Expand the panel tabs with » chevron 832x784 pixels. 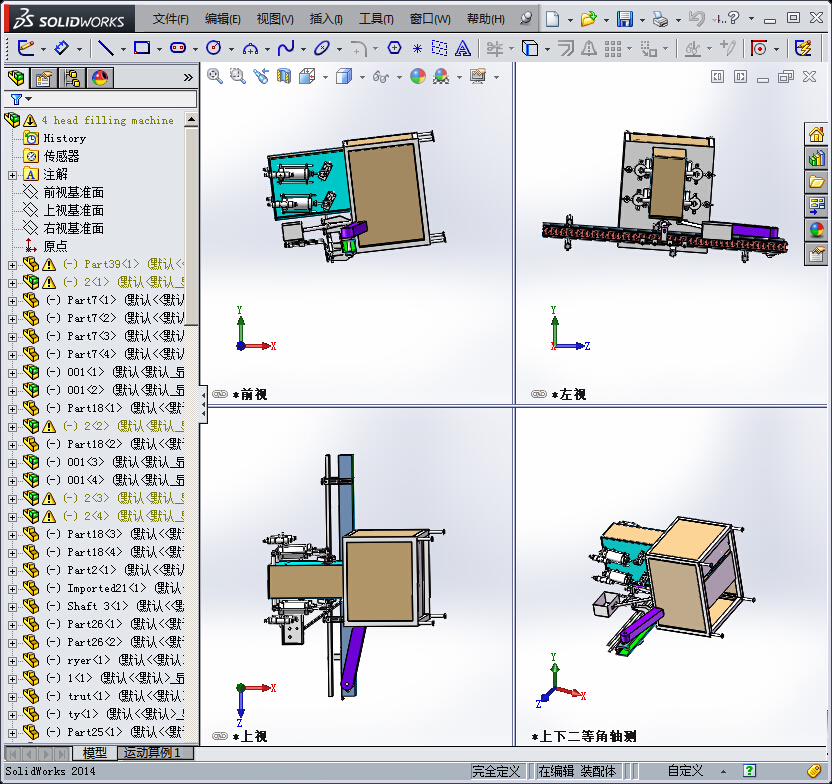[188, 77]
